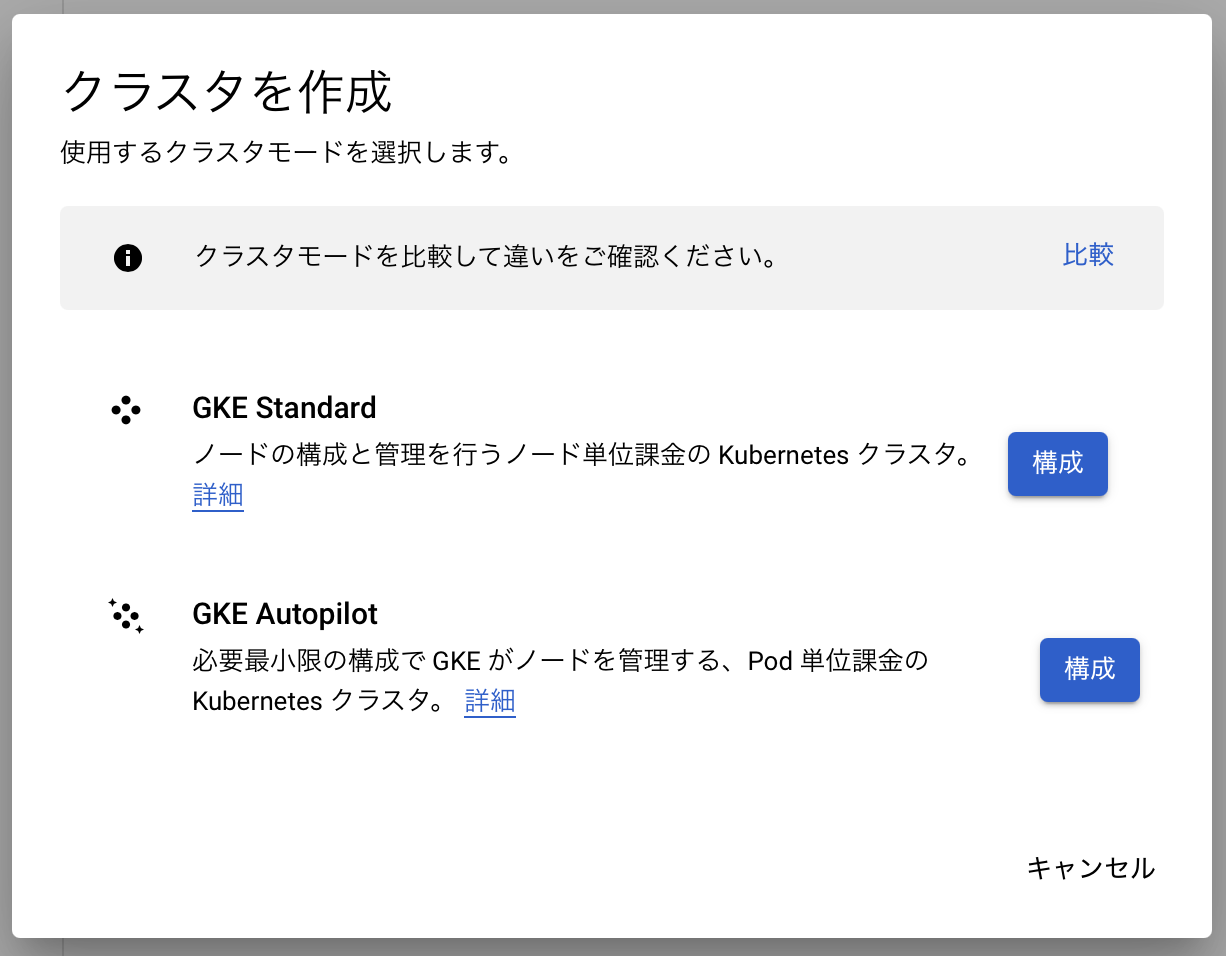This screenshot has height=956, width=1226.
Task: Click the GKE Standard cluster icon
Action: [x=126, y=410]
